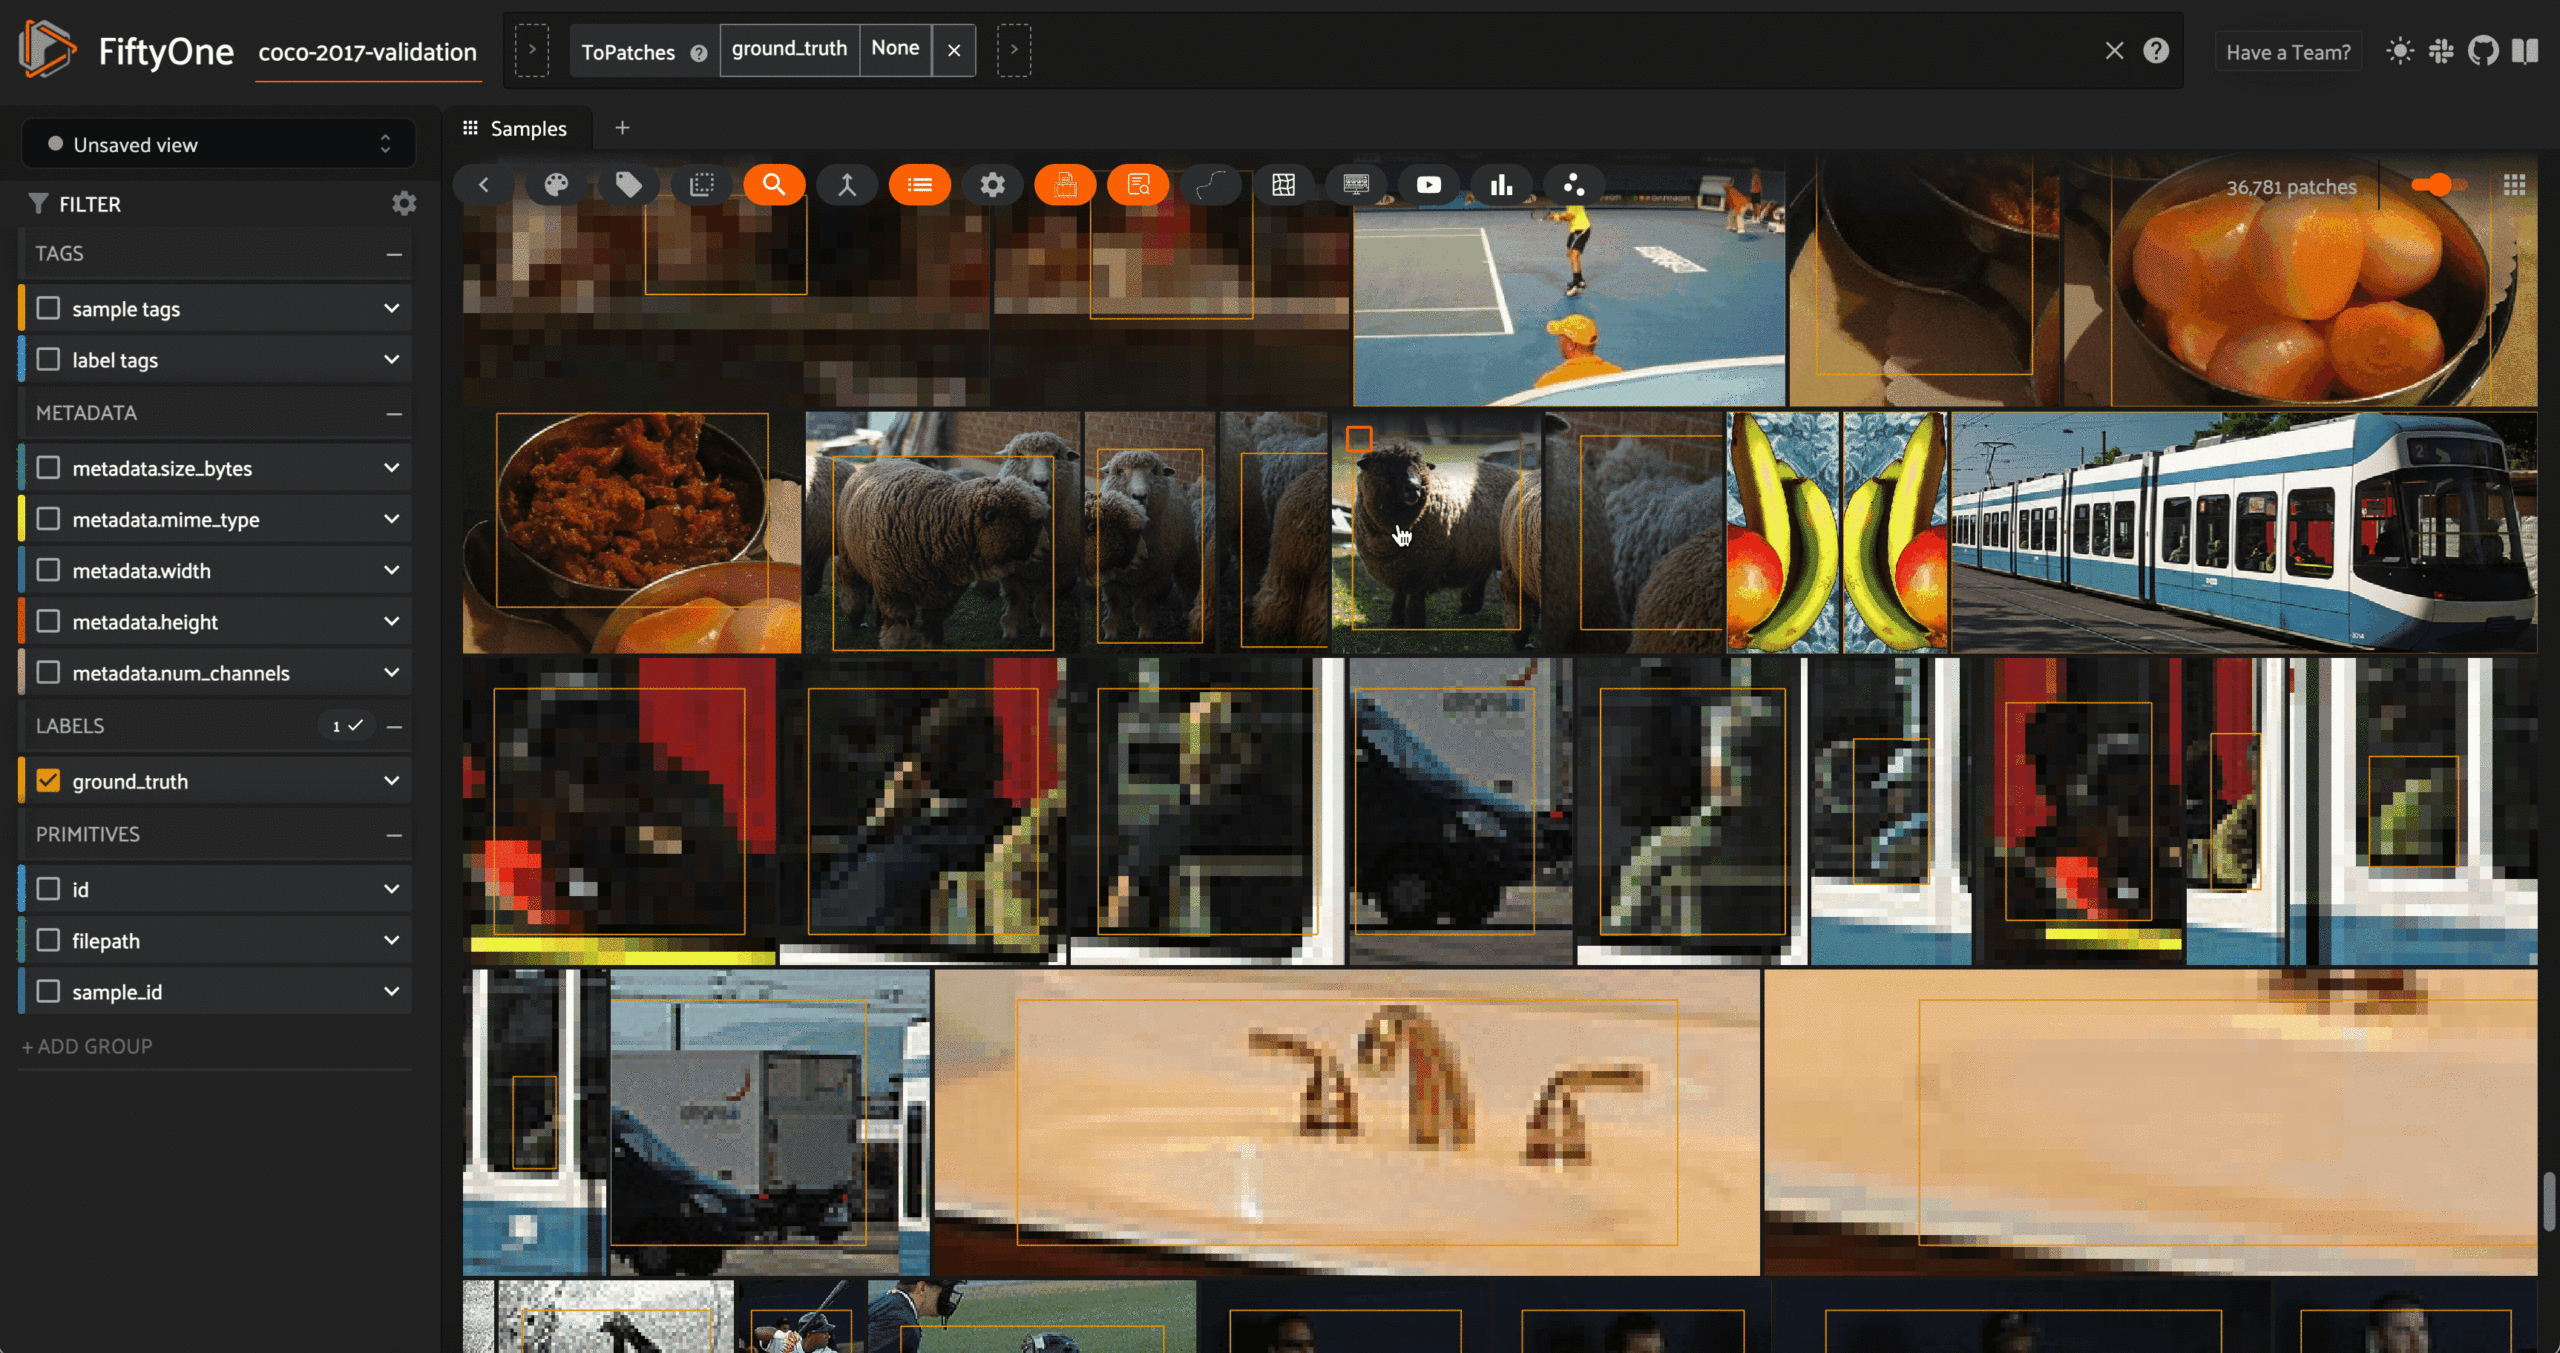The height and width of the screenshot is (1353, 2560).
Task: Open the Unsaved view selector
Action: click(218, 145)
